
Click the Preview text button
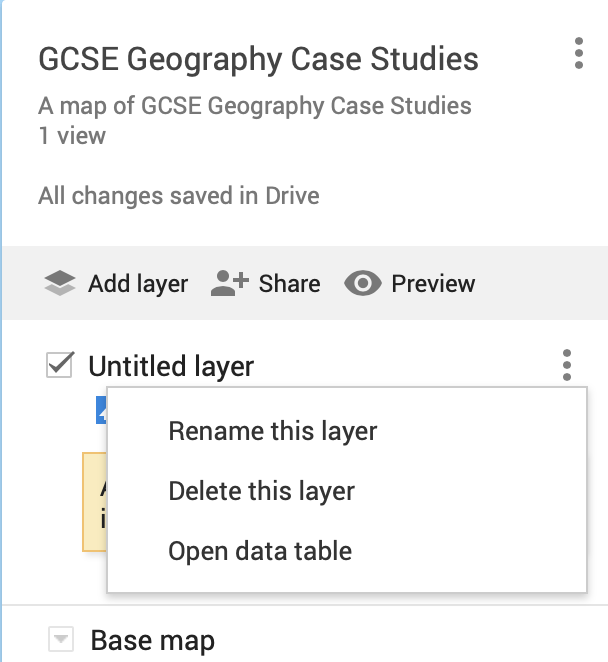(x=433, y=284)
